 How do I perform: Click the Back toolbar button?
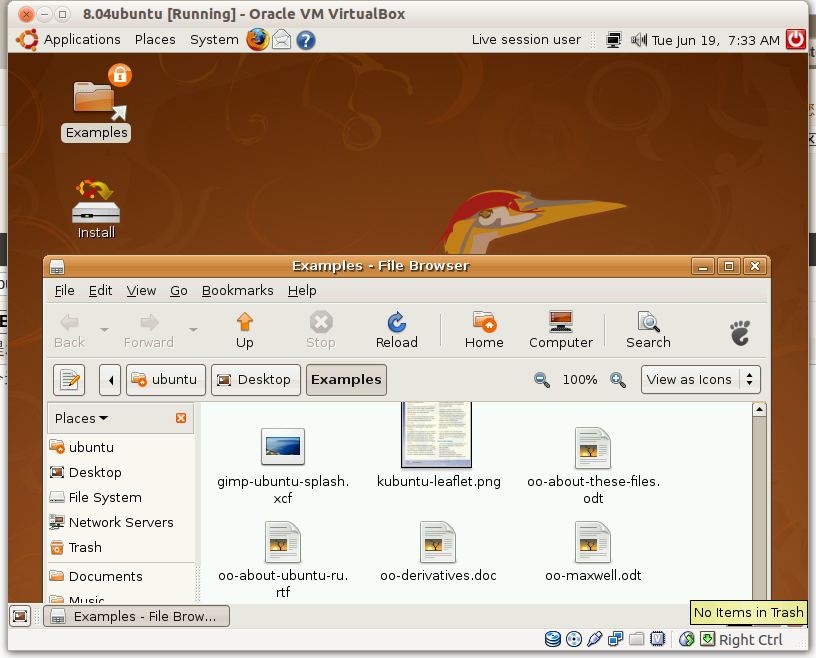(x=69, y=330)
